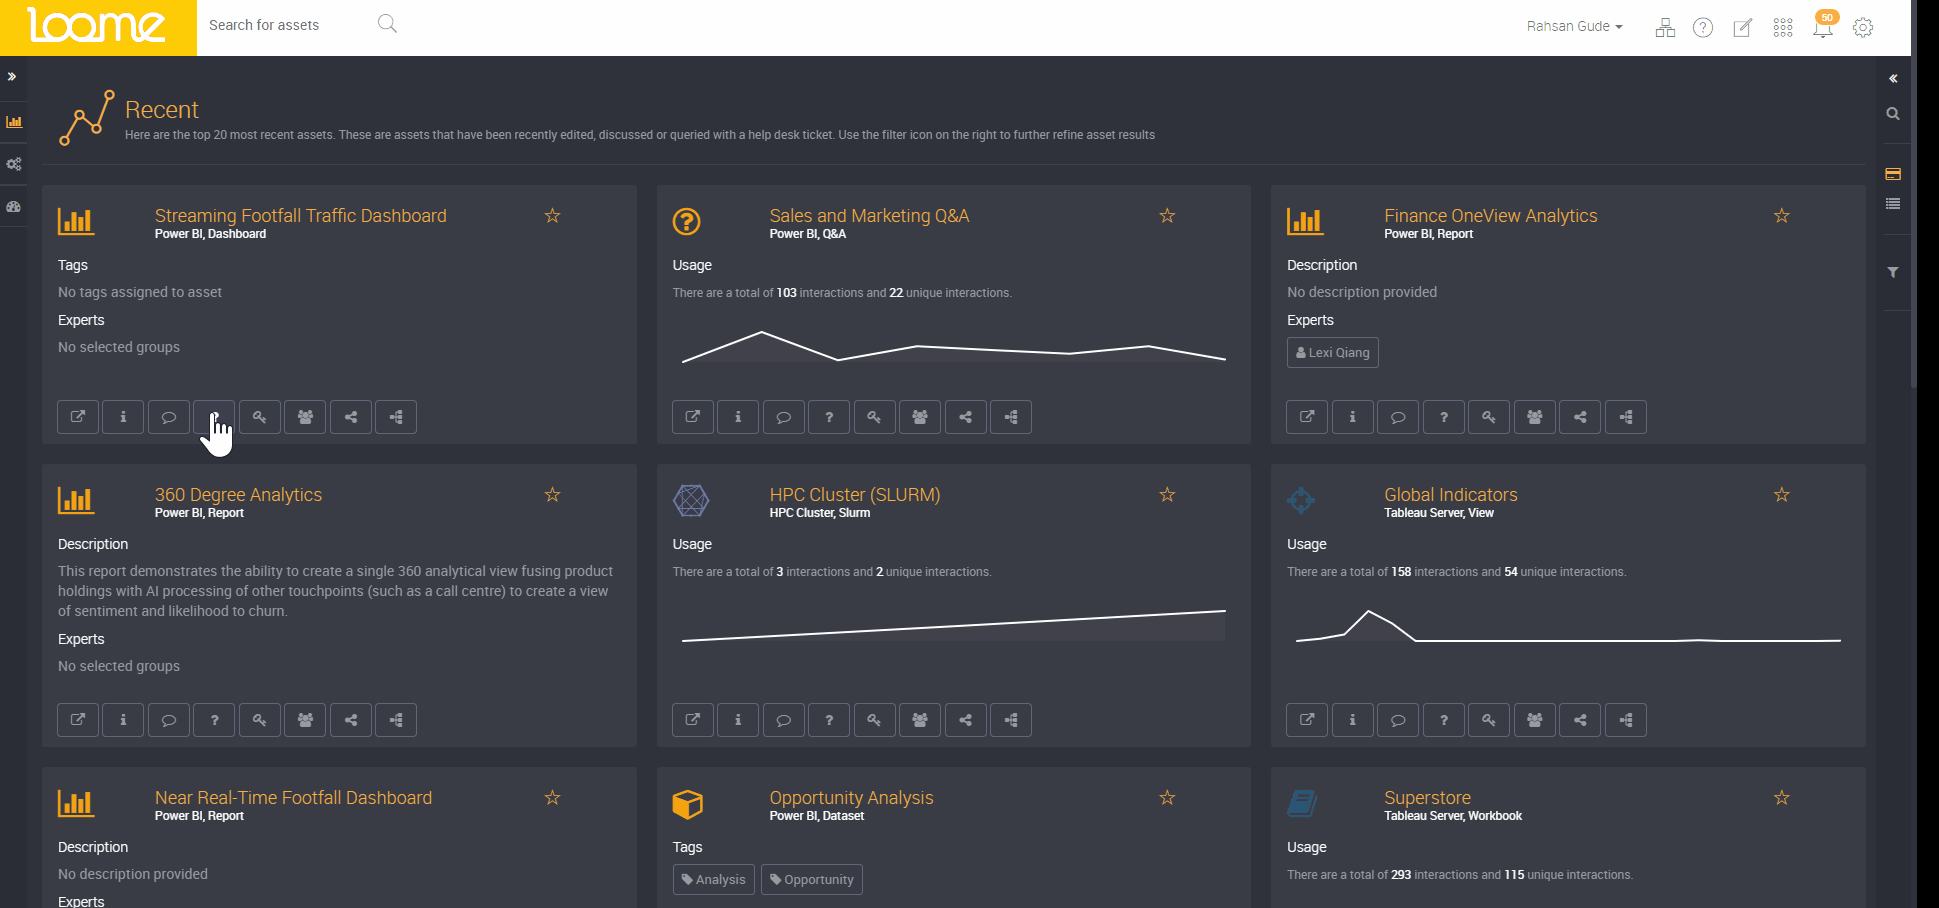Open Sales and Marketing Q&A in external link
The height and width of the screenshot is (908, 1939).
pyautogui.click(x=693, y=417)
